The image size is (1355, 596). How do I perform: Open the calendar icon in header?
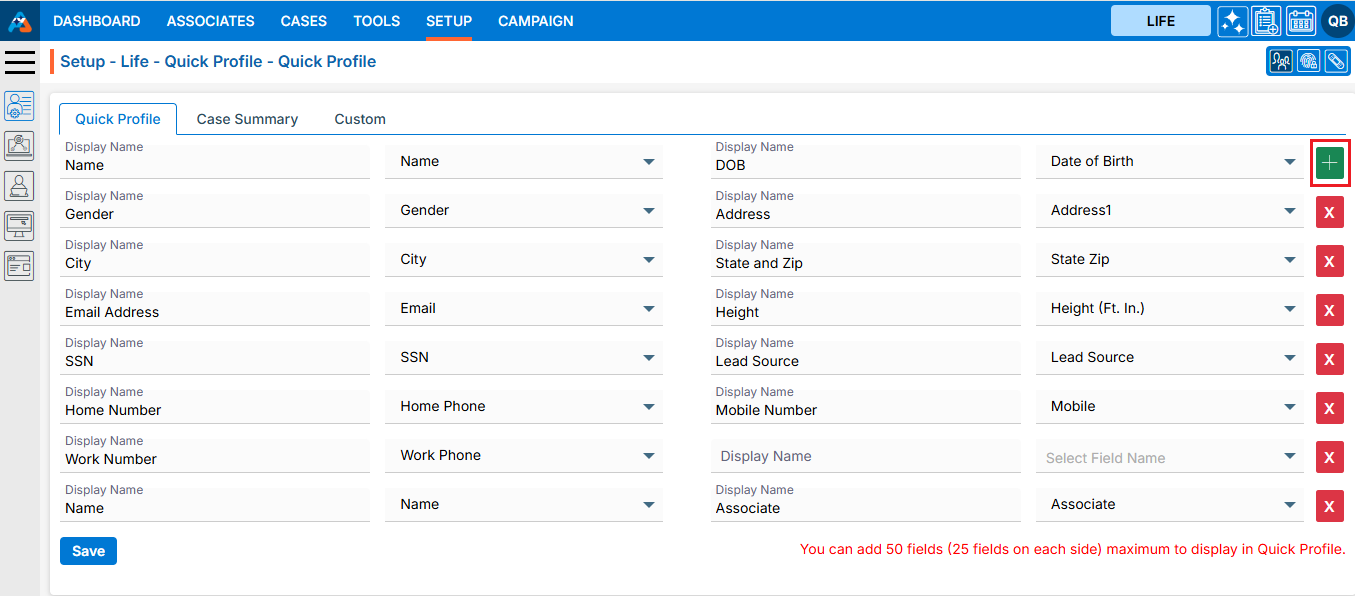[x=1301, y=21]
